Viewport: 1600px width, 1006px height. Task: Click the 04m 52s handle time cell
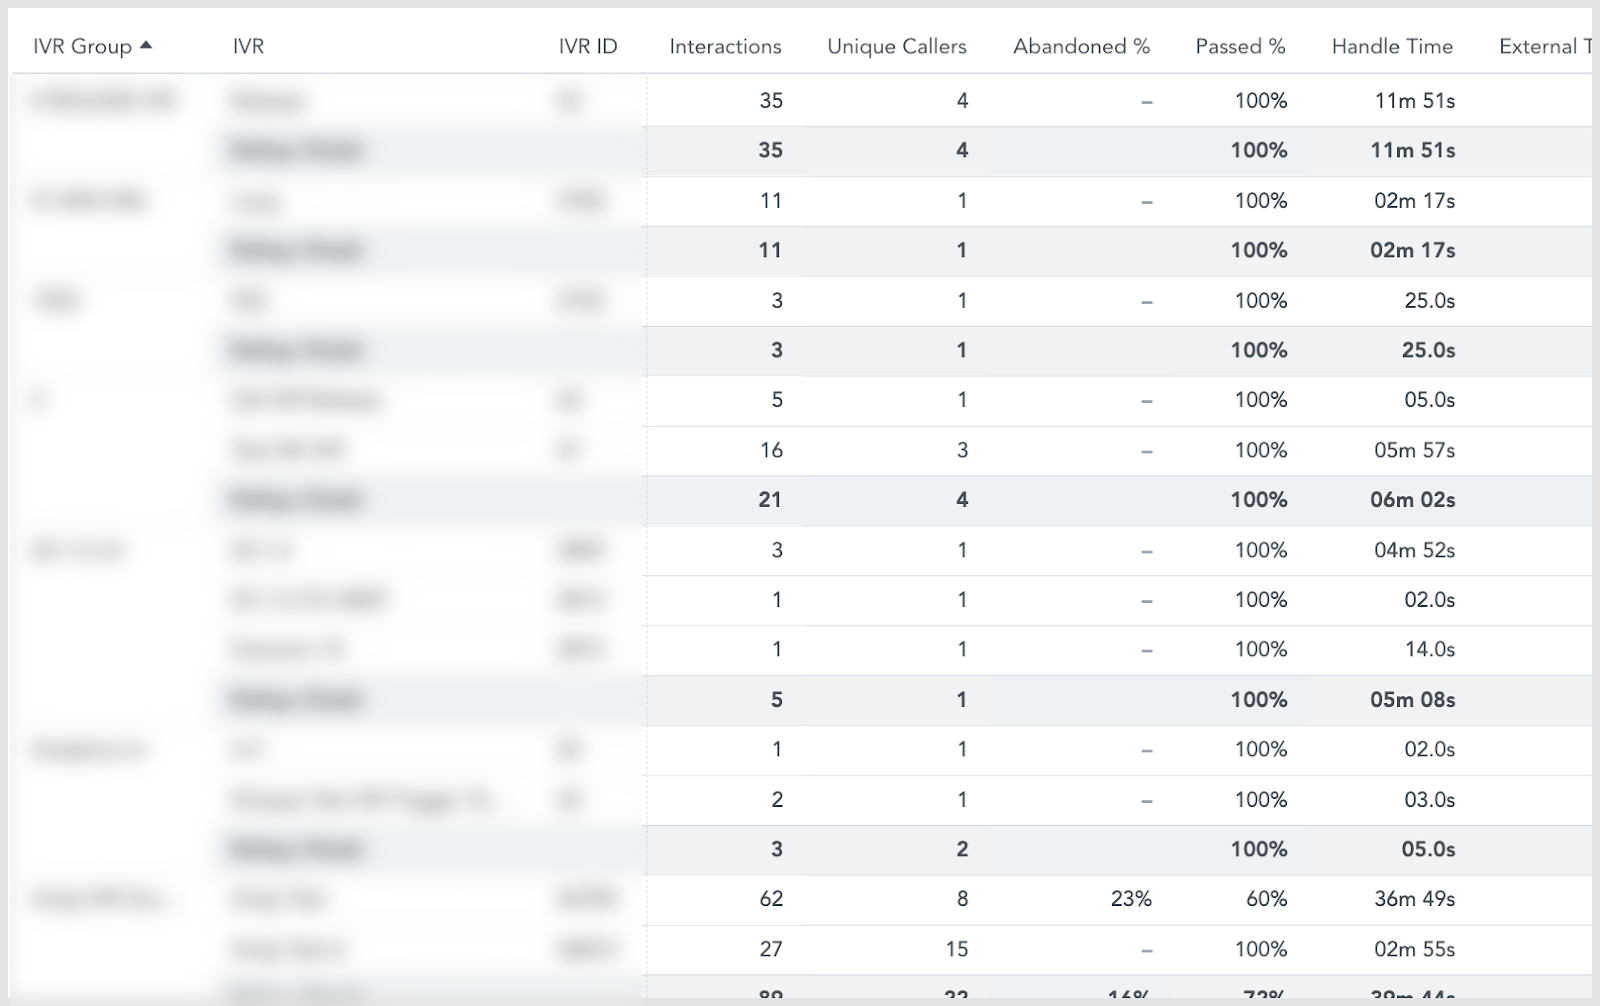1414,550
